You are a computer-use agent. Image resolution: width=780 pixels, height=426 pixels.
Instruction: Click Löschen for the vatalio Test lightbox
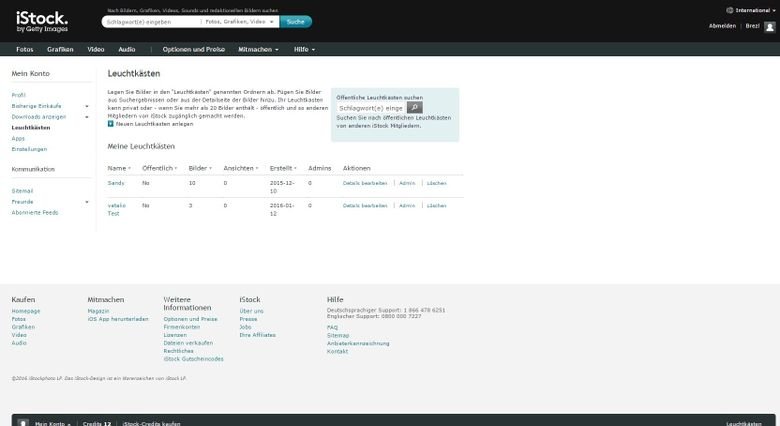click(x=436, y=205)
